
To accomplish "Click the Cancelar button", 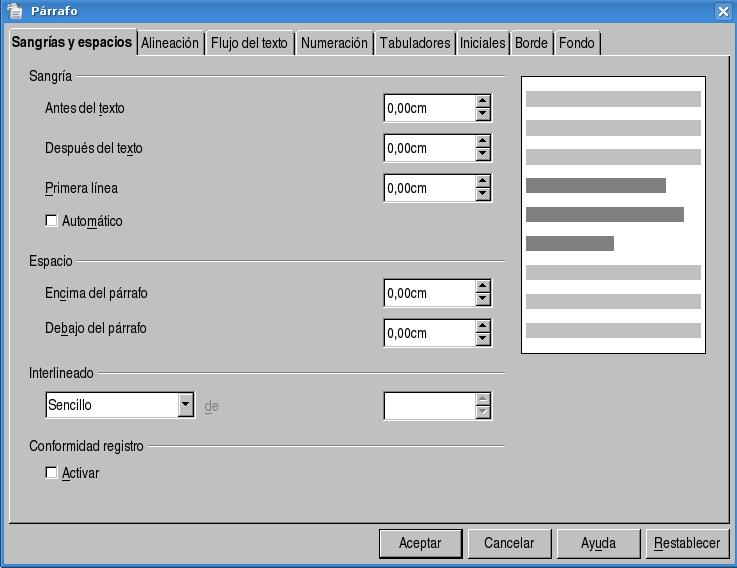I will click(x=509, y=543).
